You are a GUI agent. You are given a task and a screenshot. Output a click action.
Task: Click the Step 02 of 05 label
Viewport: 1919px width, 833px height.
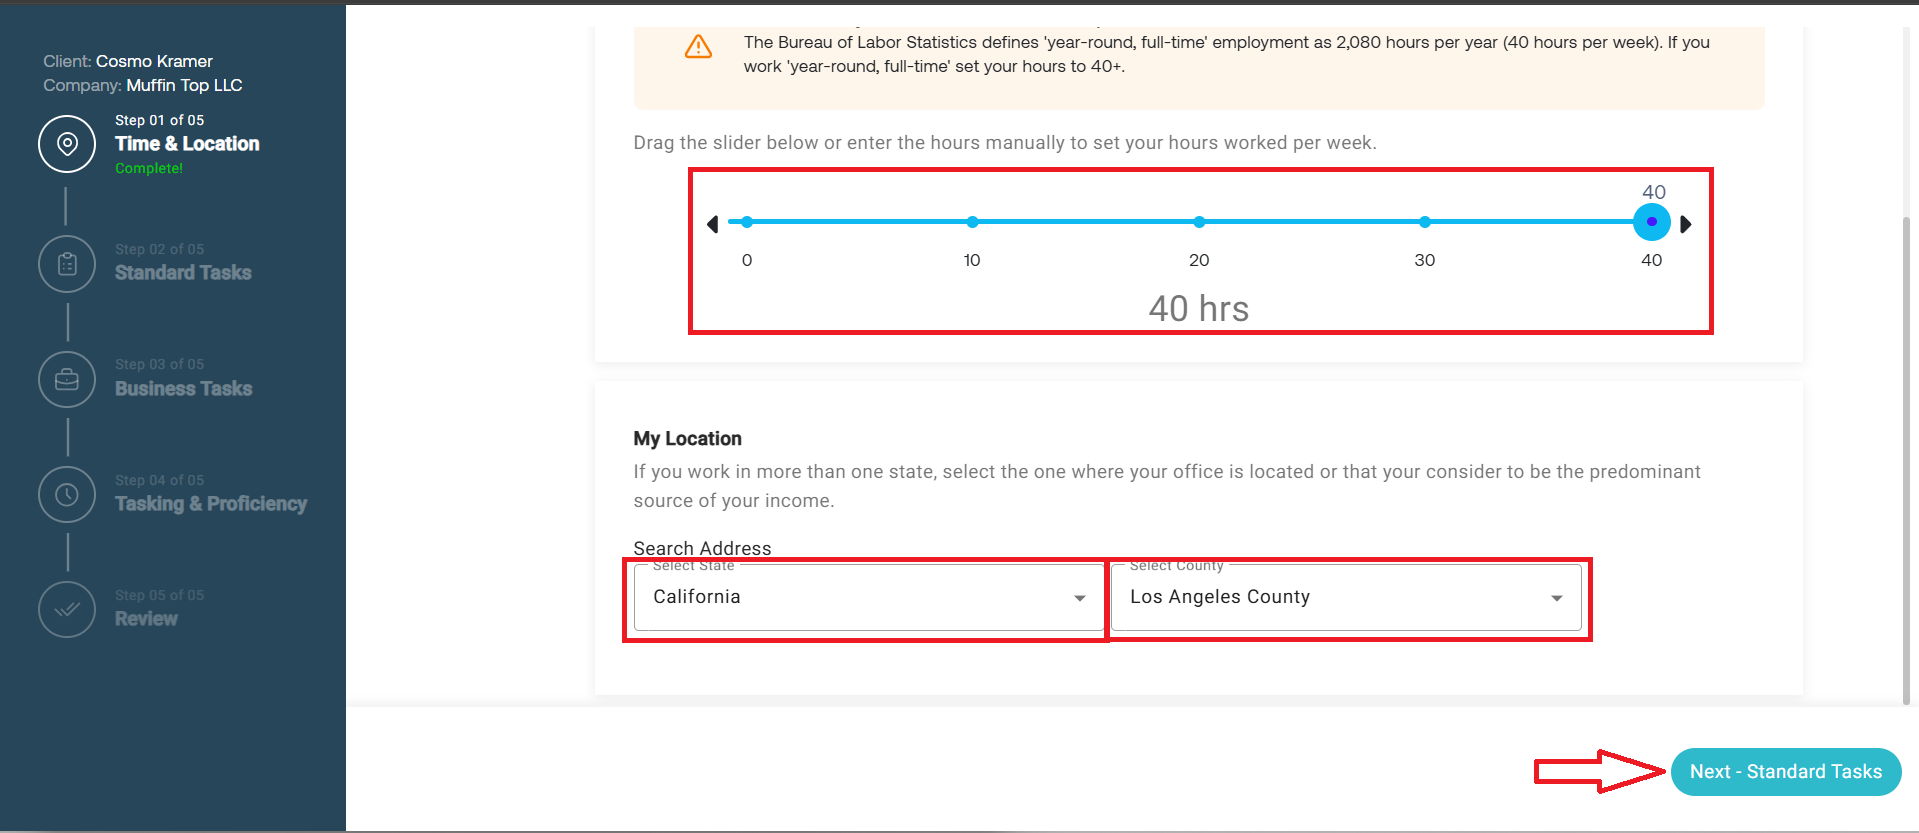pos(159,249)
